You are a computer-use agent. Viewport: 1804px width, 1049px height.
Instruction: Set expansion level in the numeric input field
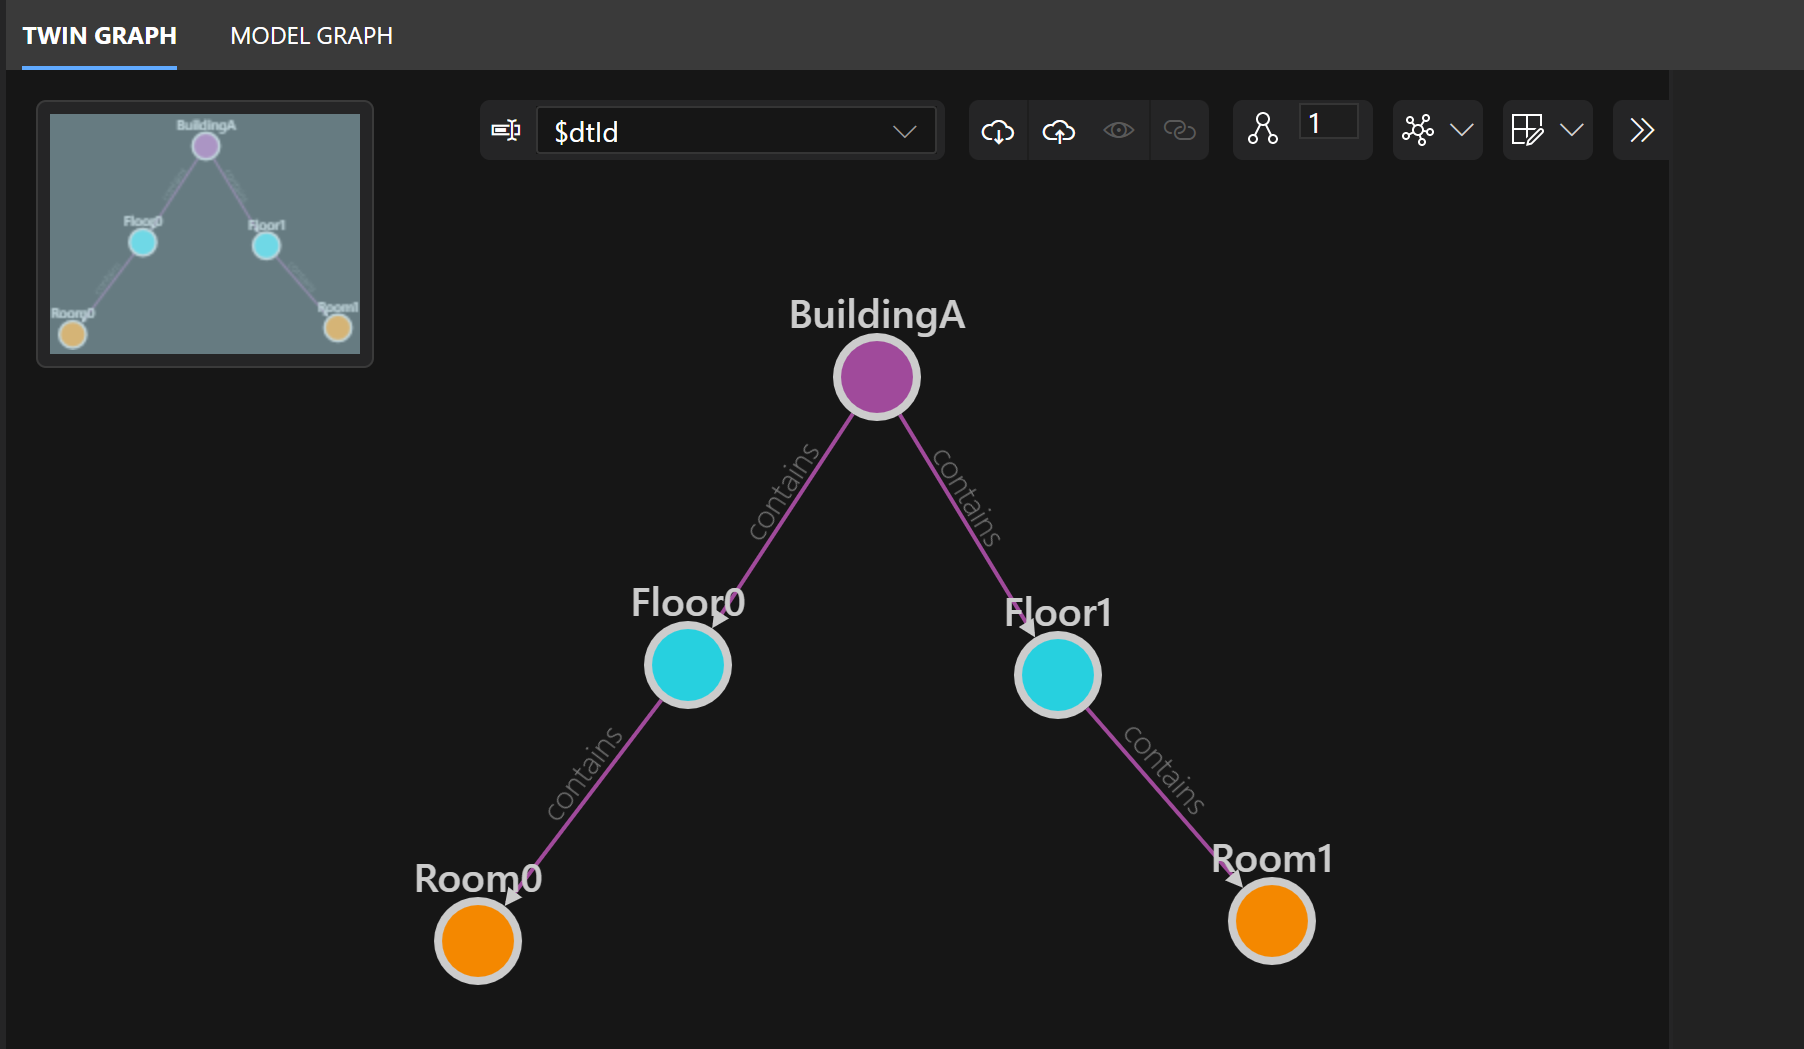pos(1328,122)
